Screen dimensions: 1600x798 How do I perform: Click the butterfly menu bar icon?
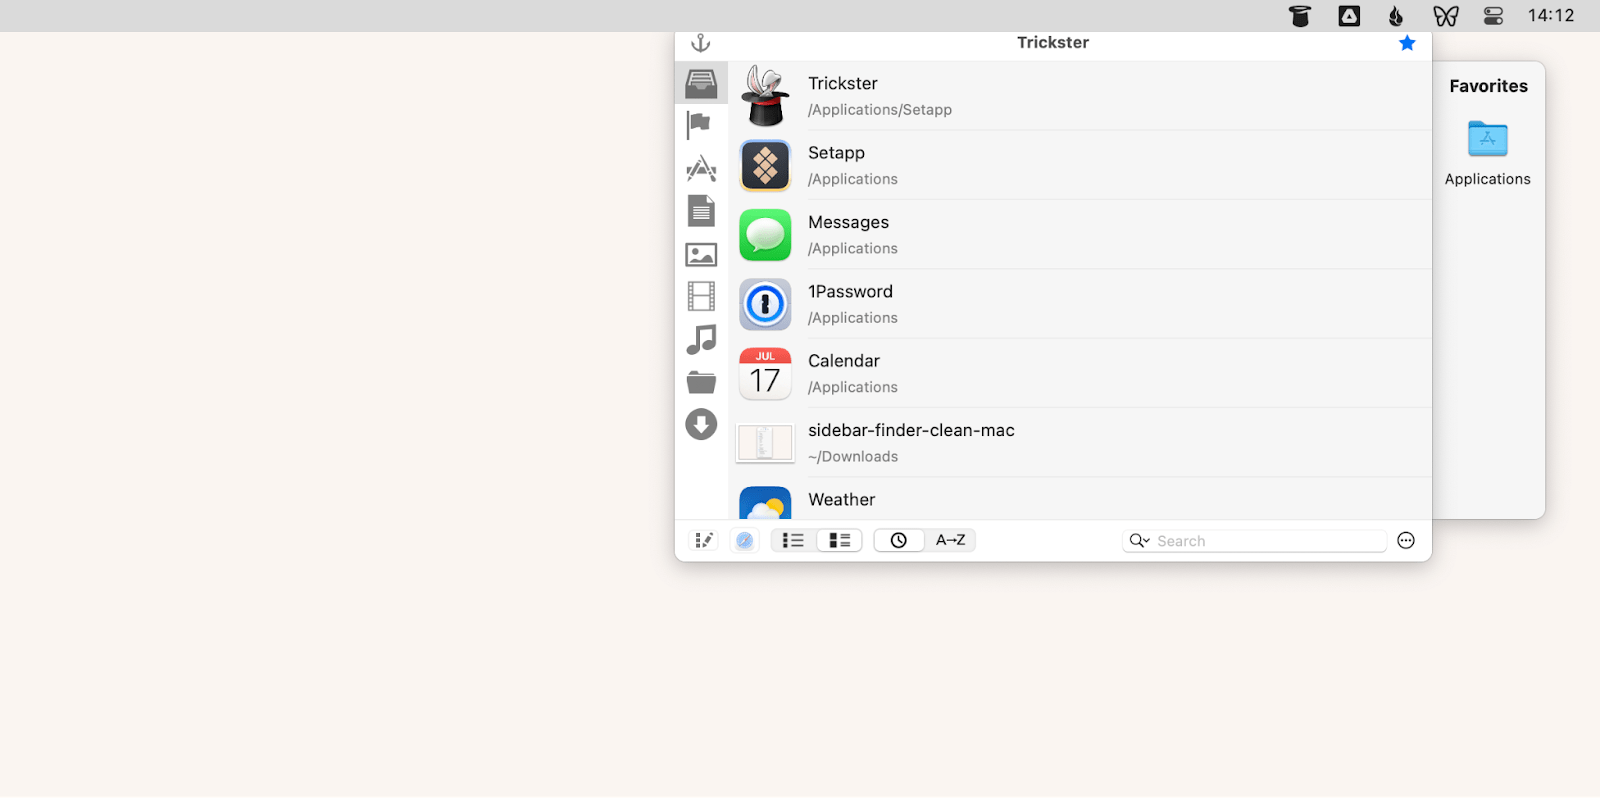click(x=1445, y=16)
